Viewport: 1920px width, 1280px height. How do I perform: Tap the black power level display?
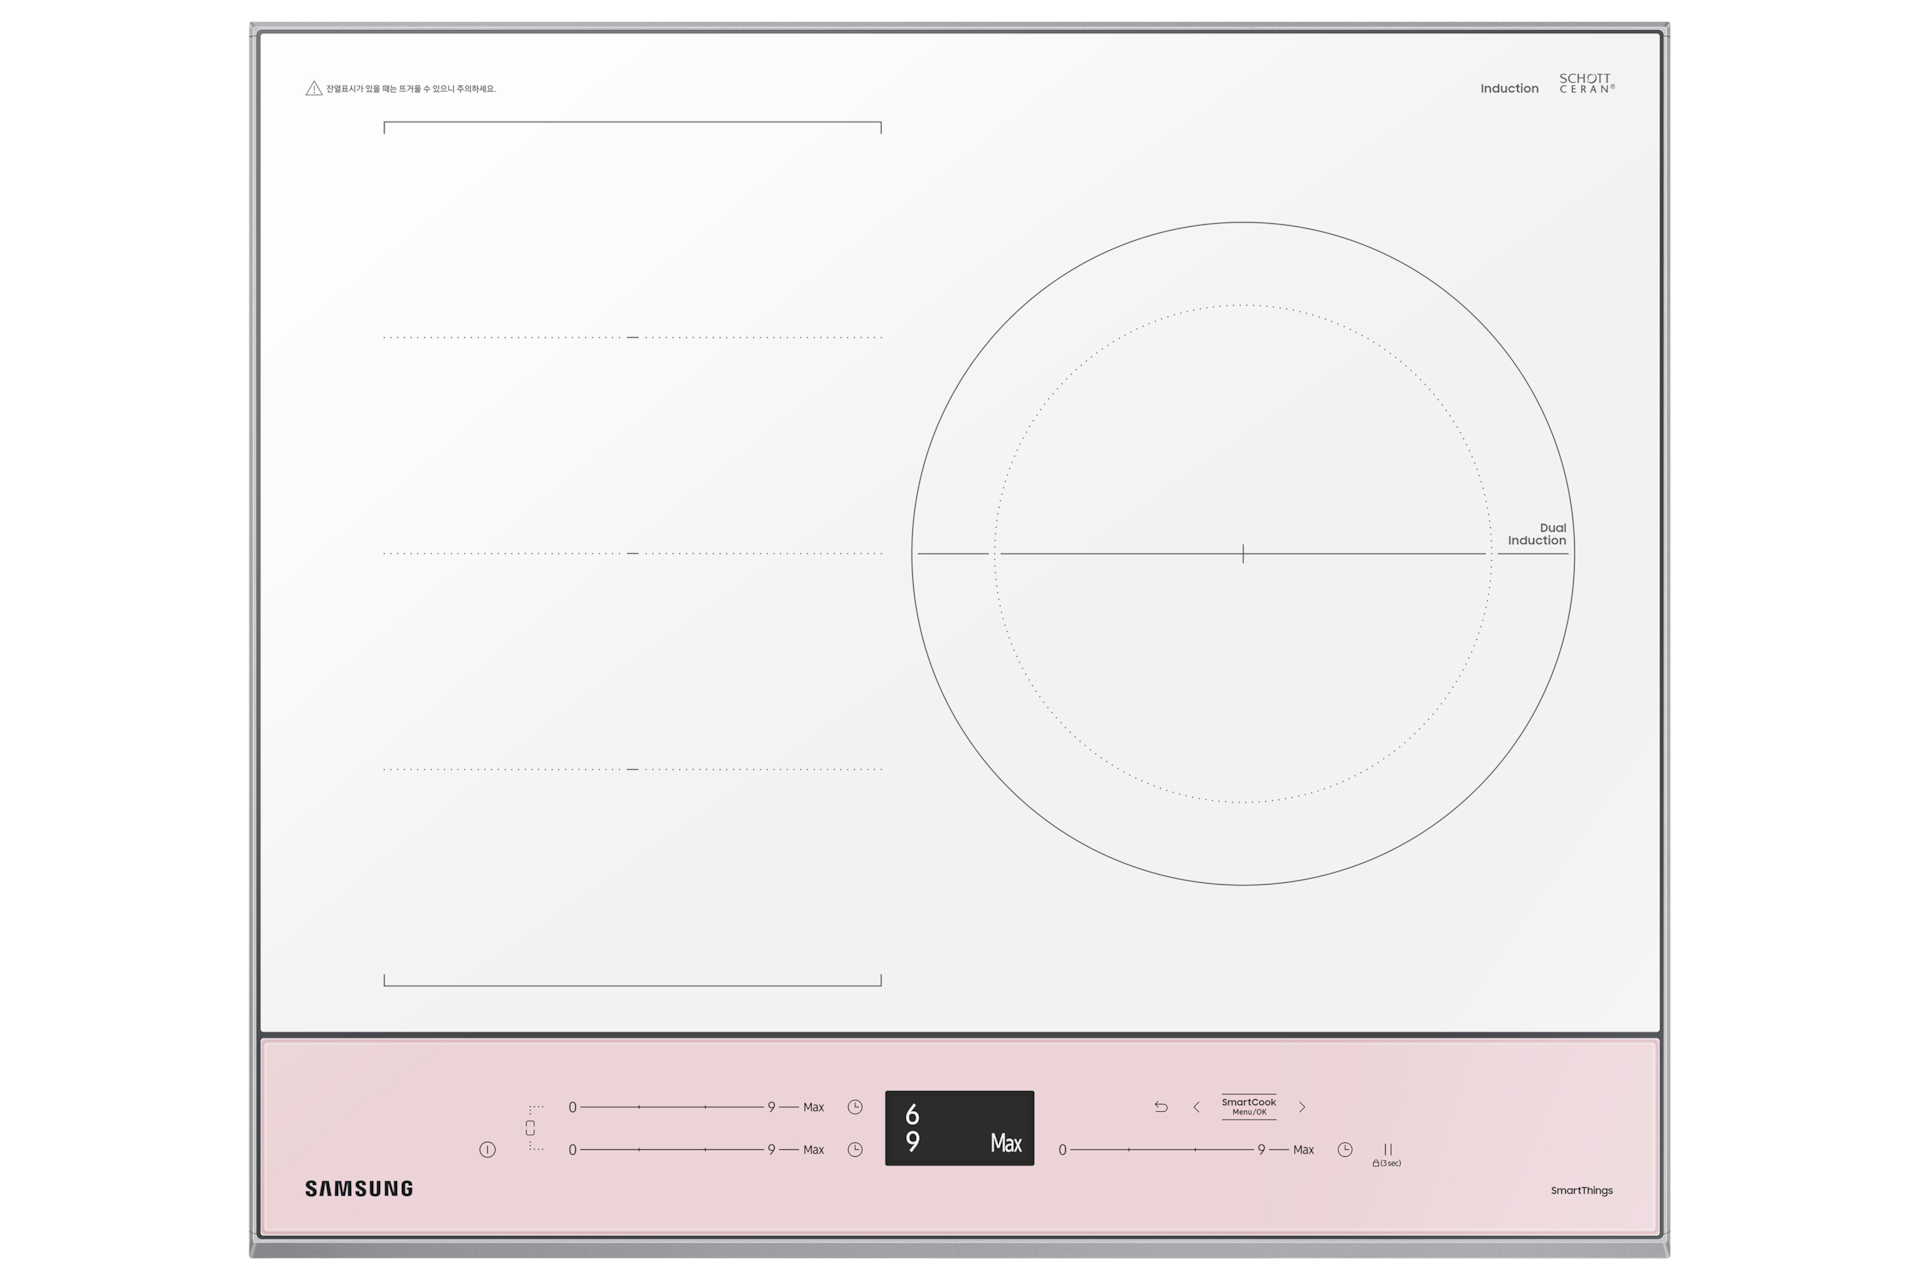[x=959, y=1128]
